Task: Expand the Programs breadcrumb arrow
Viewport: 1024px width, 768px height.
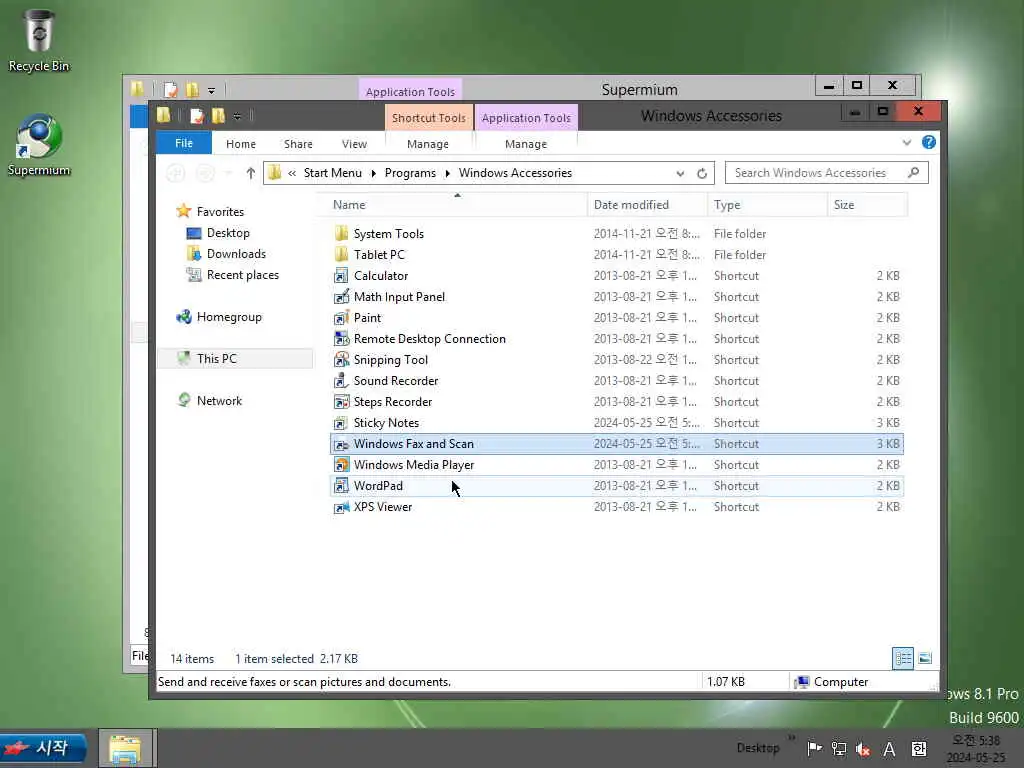Action: 447,173
